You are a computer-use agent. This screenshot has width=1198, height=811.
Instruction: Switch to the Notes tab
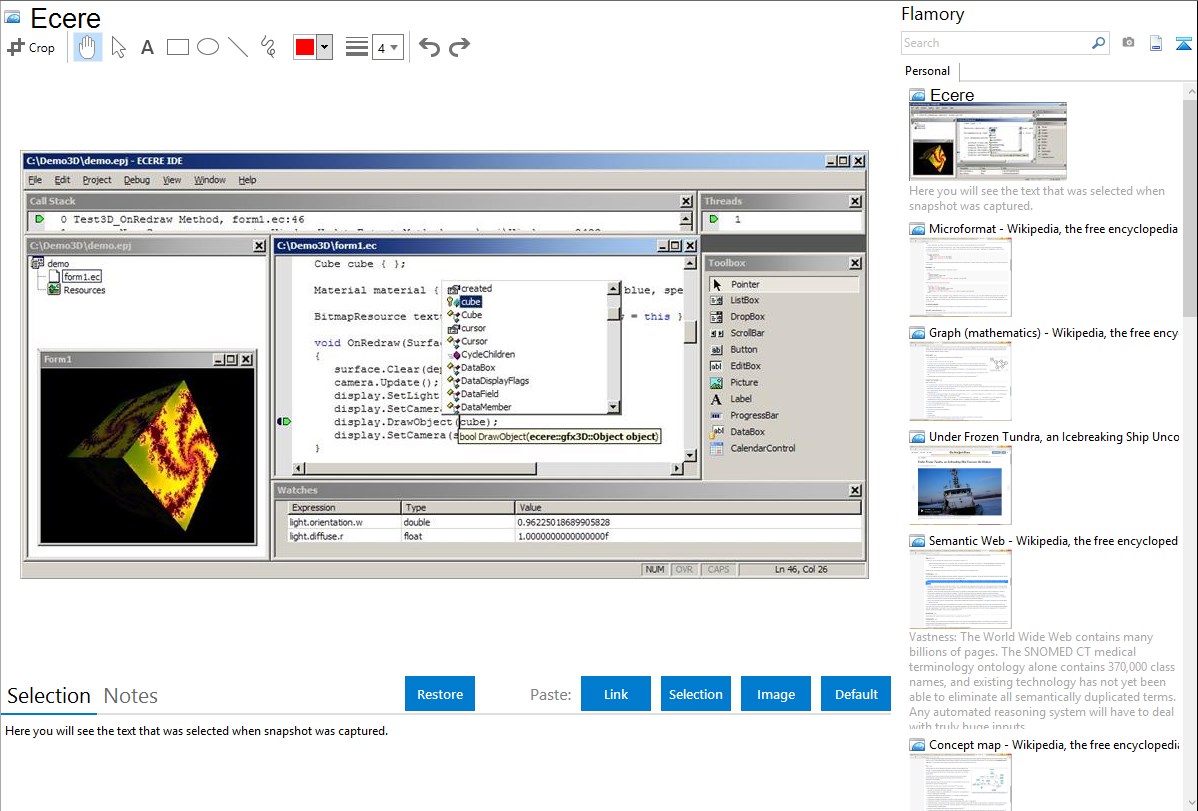point(130,696)
